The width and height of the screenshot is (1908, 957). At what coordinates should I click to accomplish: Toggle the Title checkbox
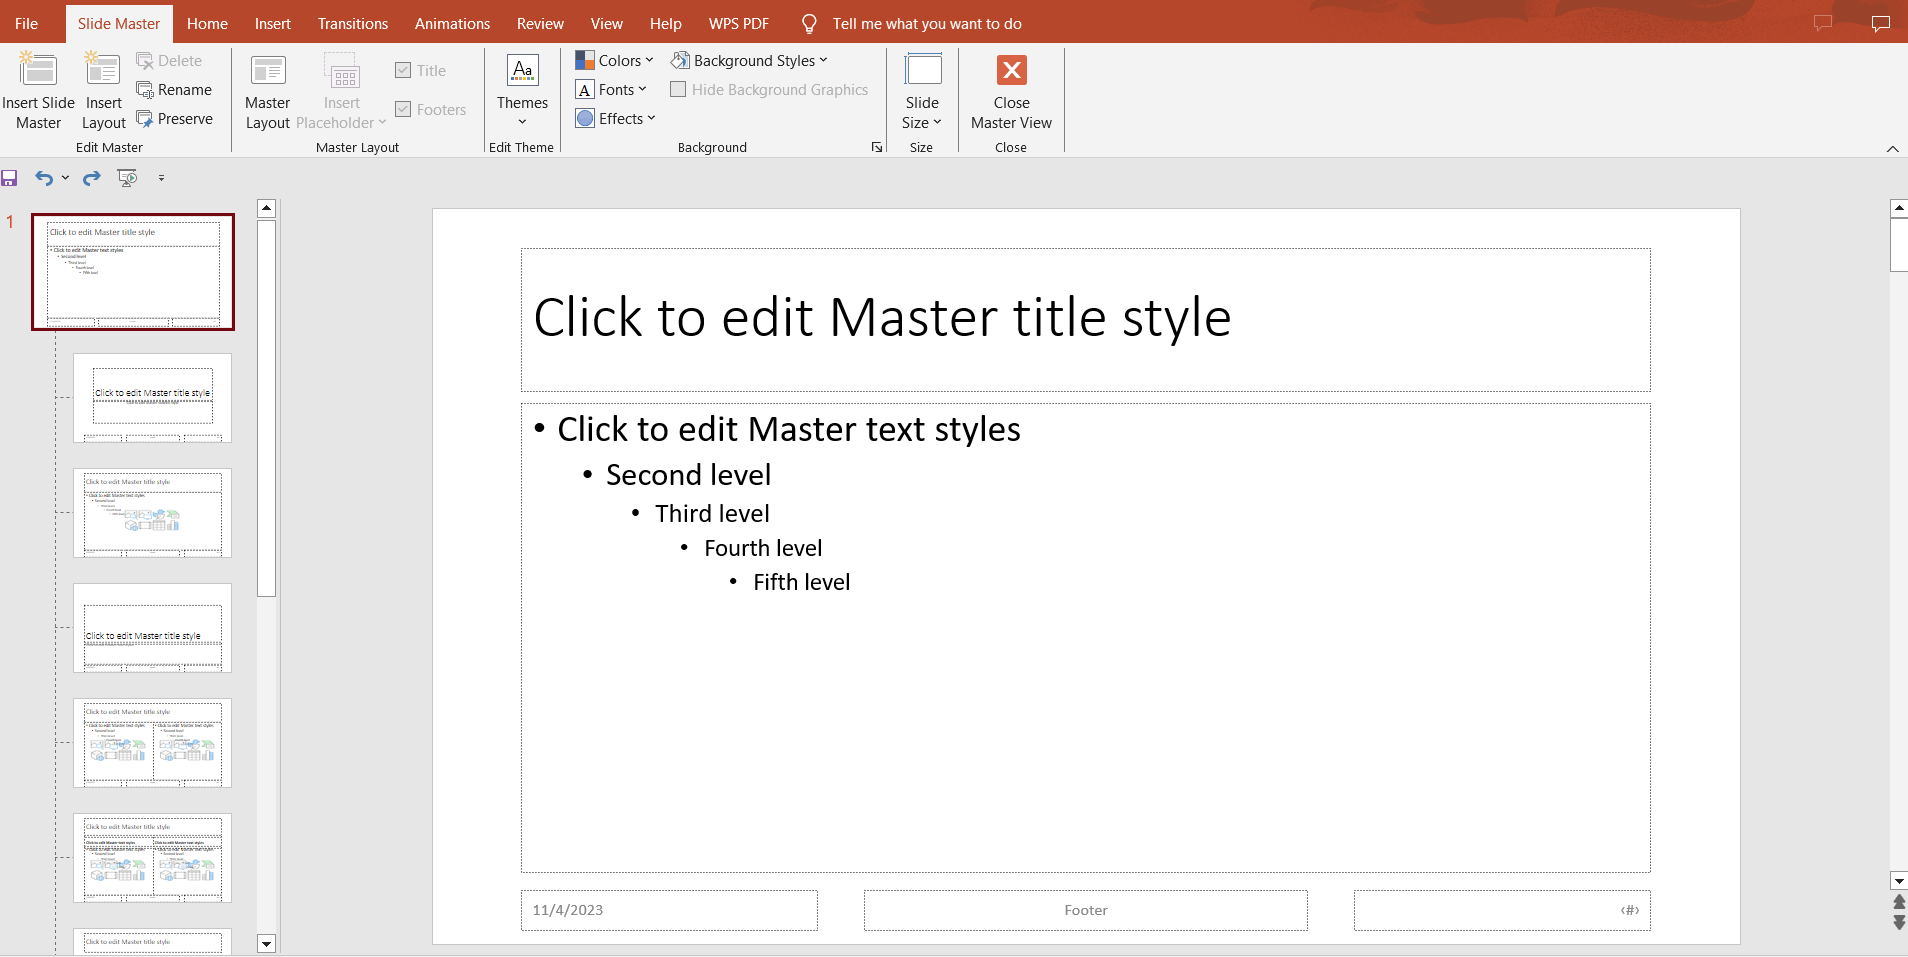(x=404, y=70)
